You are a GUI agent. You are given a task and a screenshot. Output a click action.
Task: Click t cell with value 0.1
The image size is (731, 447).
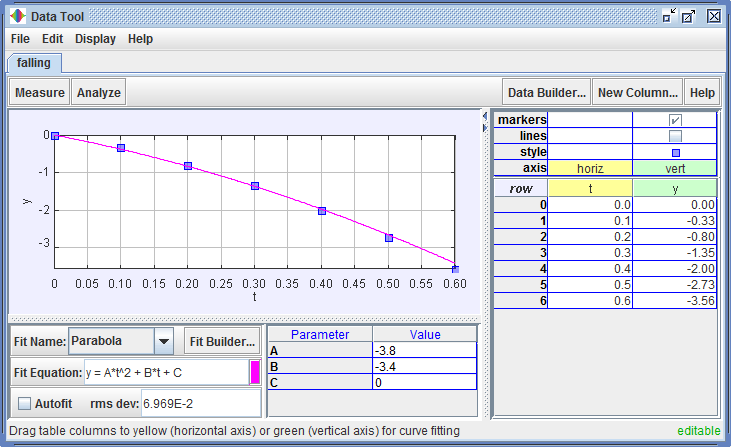pyautogui.click(x=590, y=220)
